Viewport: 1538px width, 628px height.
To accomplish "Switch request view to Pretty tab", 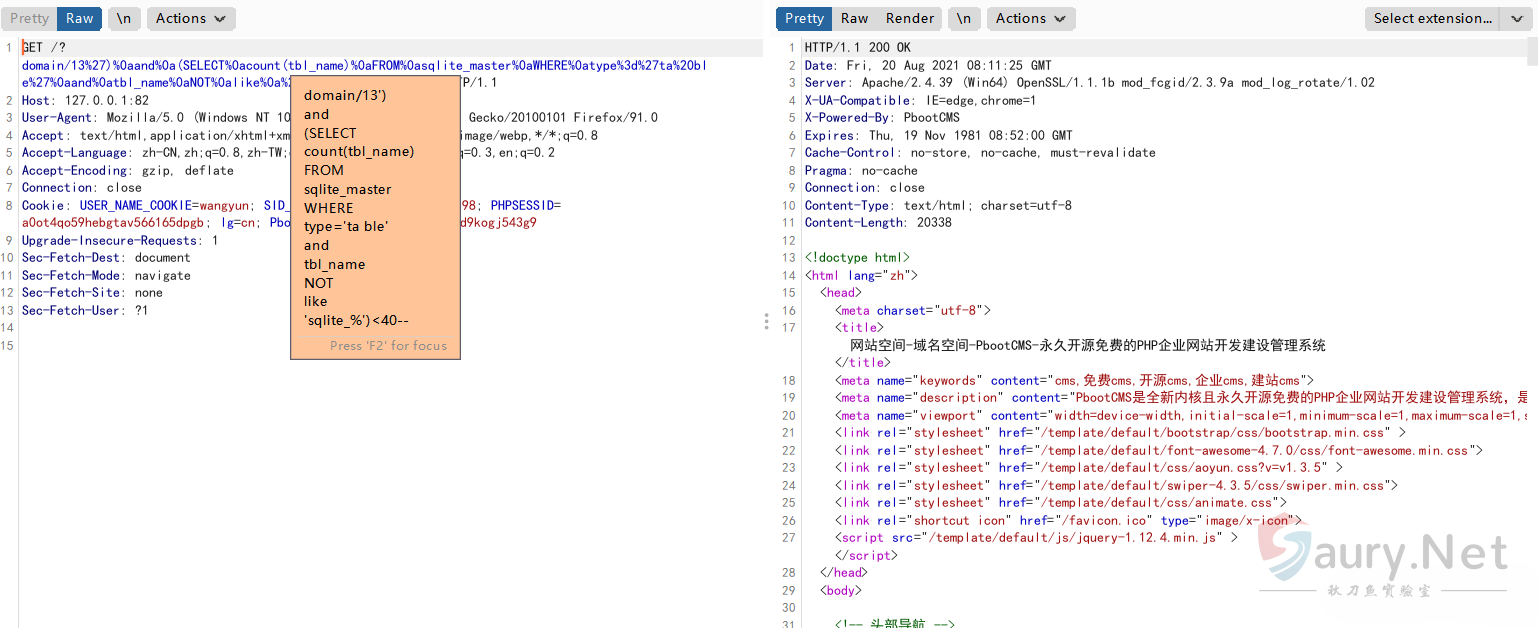I will tap(29, 18).
